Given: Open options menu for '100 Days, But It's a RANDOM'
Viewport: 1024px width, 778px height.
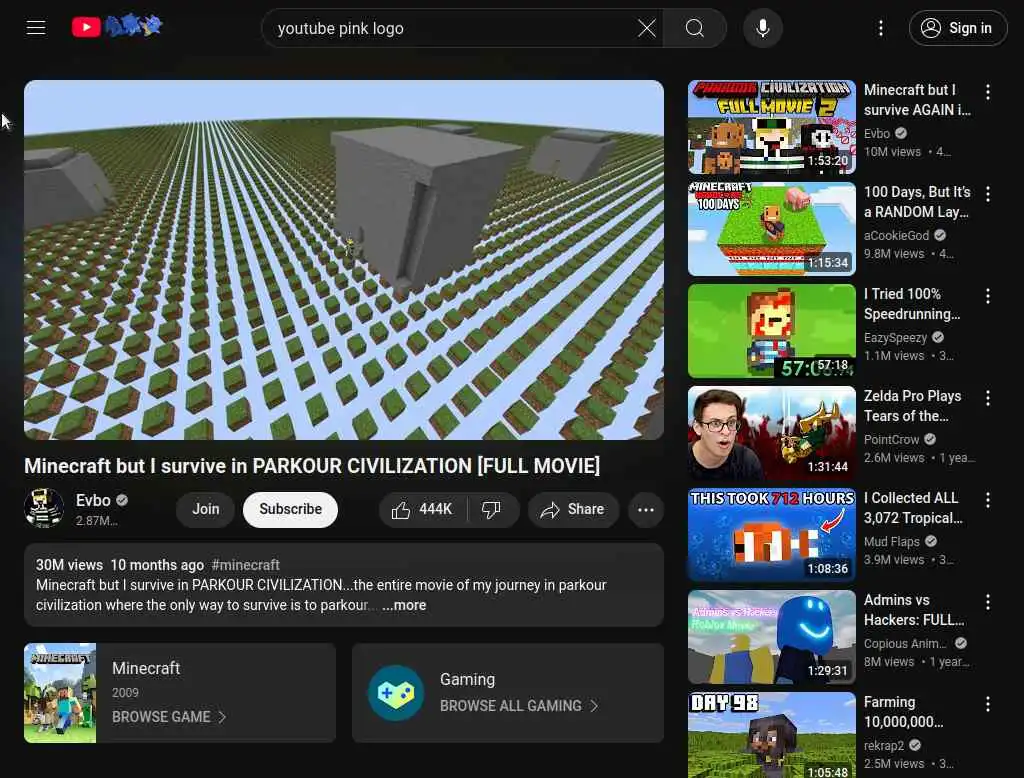Looking at the screenshot, I should 987,194.
